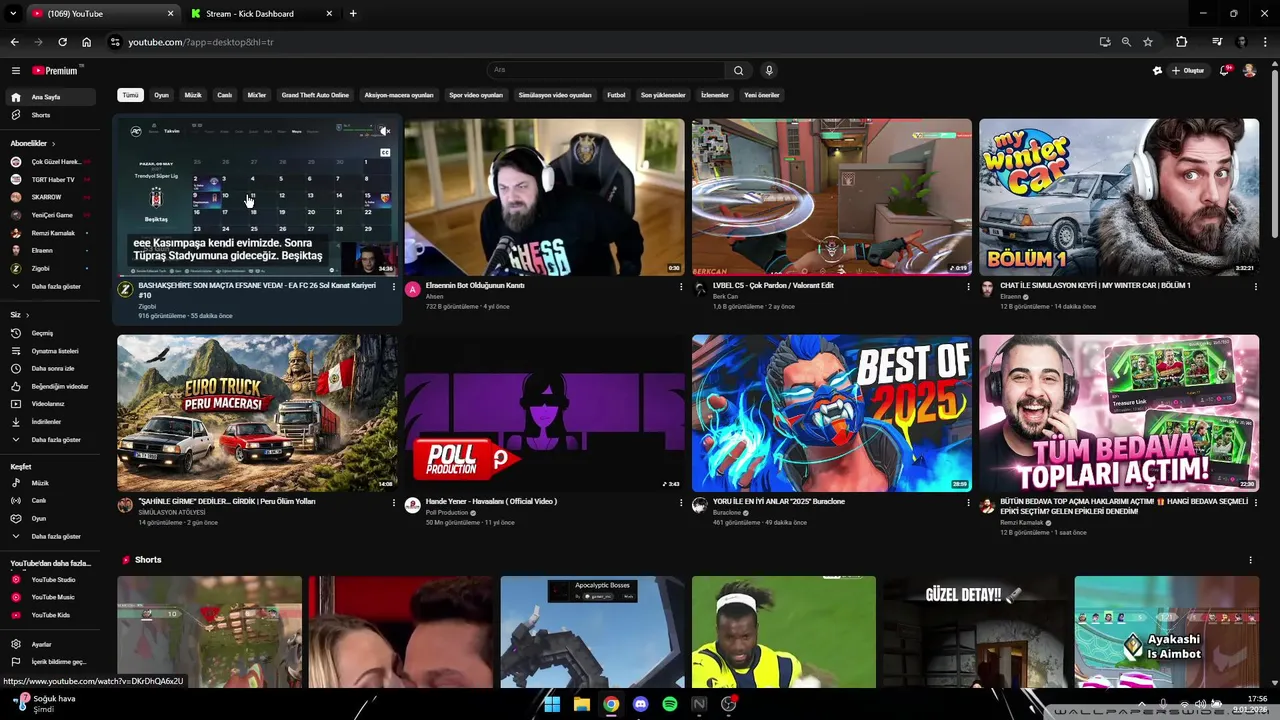Open Chrome media controls icon
This screenshot has width=1280, height=720.
[1216, 42]
